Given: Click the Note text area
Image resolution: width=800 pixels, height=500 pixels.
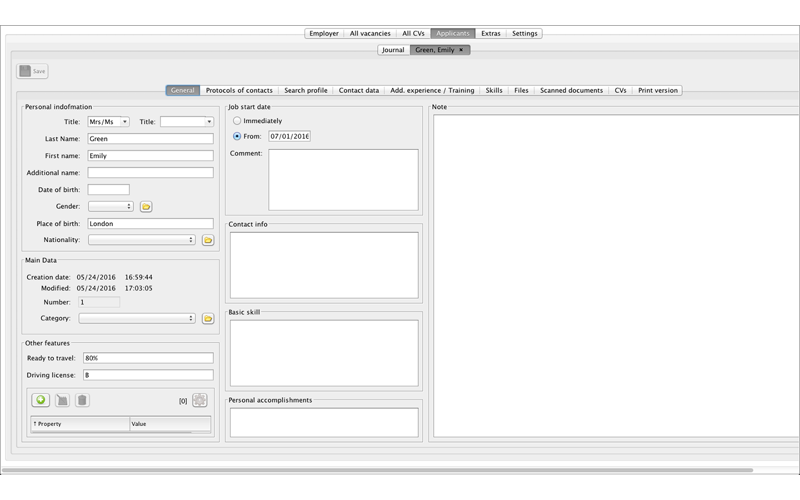Looking at the screenshot, I should (x=616, y=276).
